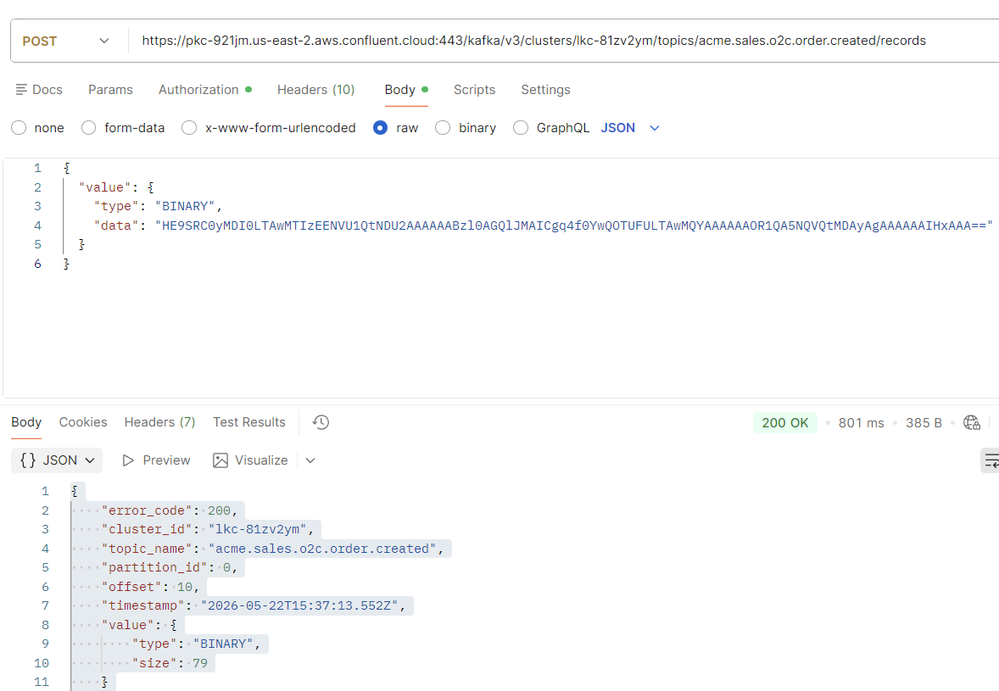Click the "offset": 10 line
Image resolution: width=999 pixels, height=691 pixels.
click(150, 587)
